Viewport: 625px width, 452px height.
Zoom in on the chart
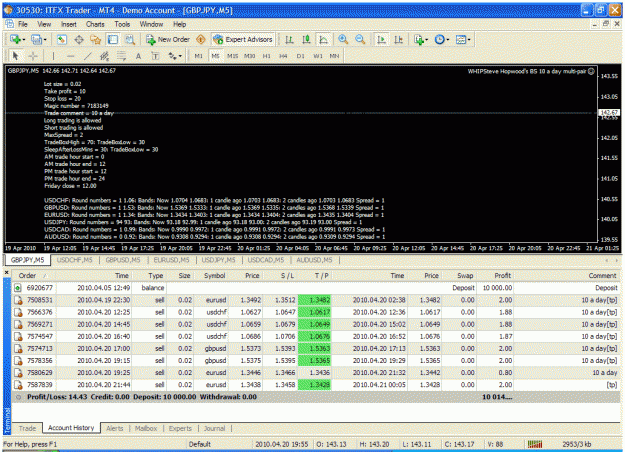click(343, 39)
